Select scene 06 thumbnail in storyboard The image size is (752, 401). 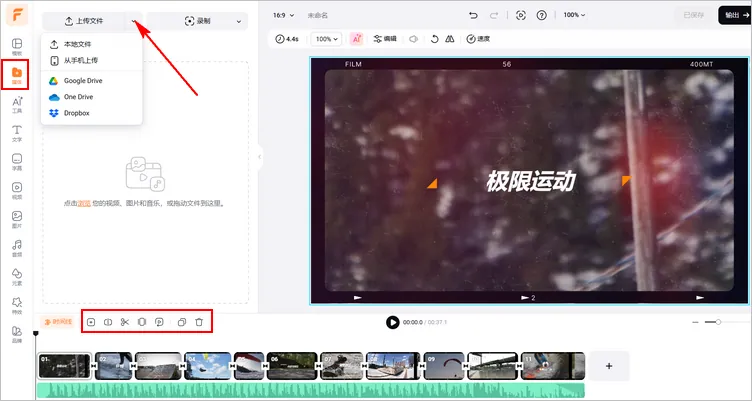(292, 366)
